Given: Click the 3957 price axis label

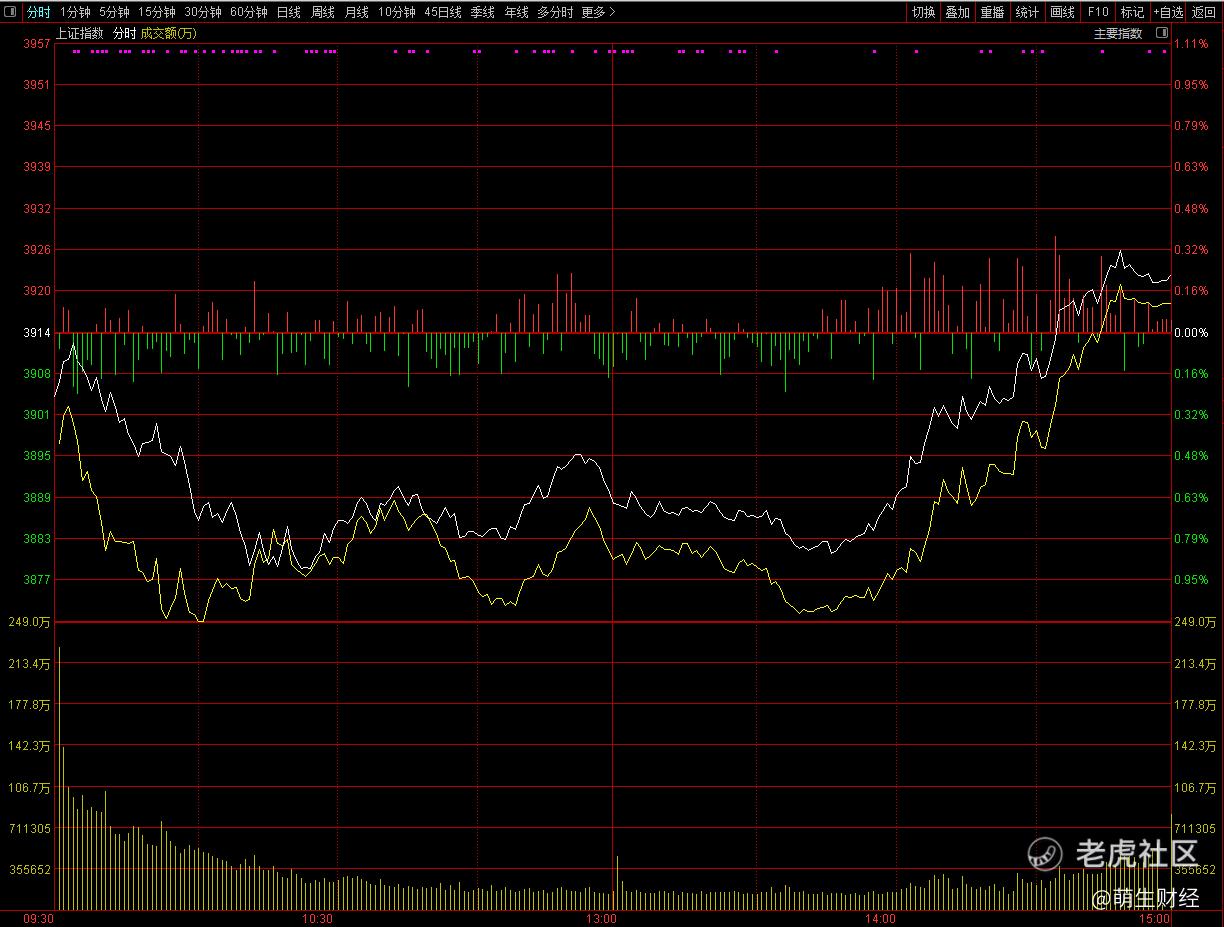Looking at the screenshot, I should point(38,44).
